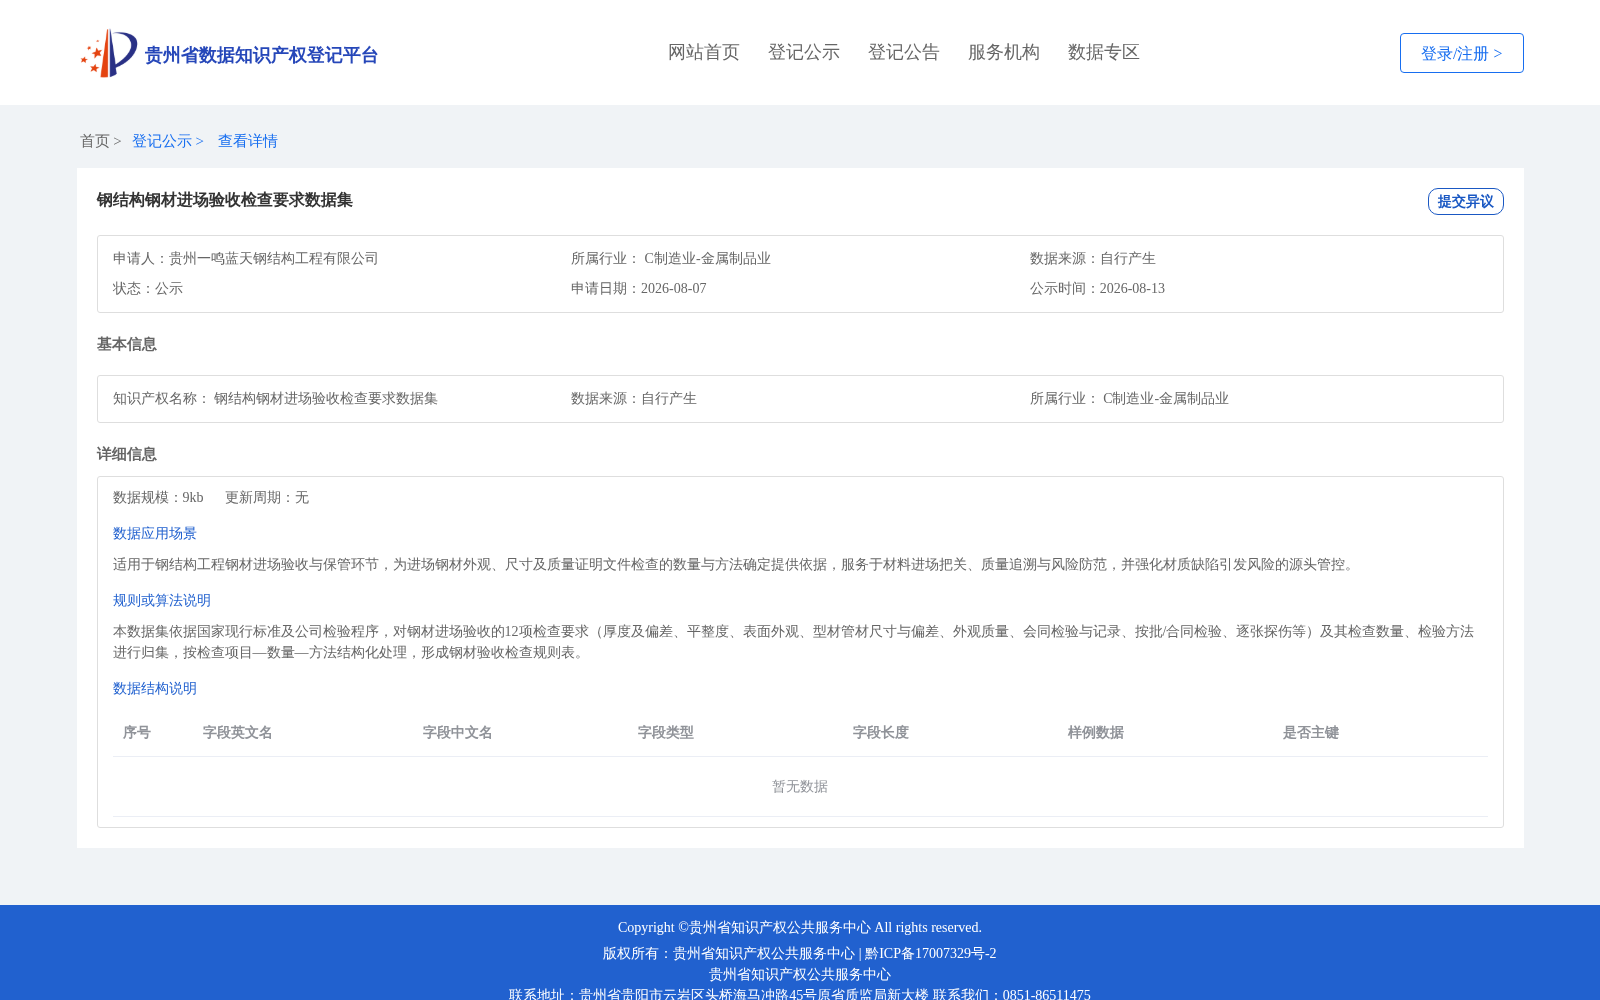This screenshot has height=1000, width=1600.
Task: Click 所属行业 value in the 基本信息 box
Action: (1166, 398)
